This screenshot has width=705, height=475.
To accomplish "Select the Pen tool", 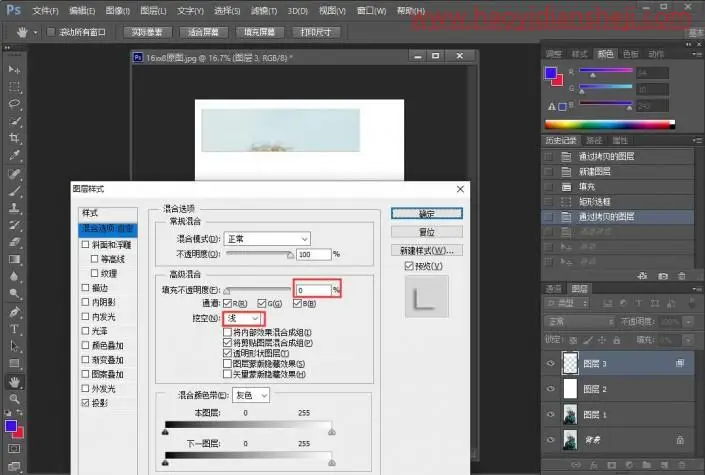I will (x=14, y=312).
